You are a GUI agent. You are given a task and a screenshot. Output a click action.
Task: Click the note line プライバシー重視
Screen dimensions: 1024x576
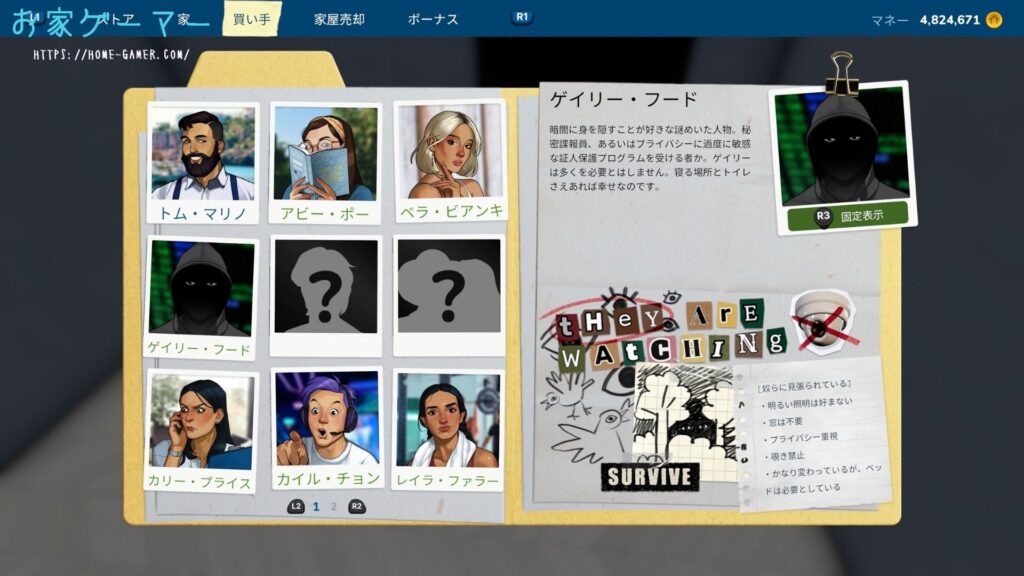pos(801,438)
